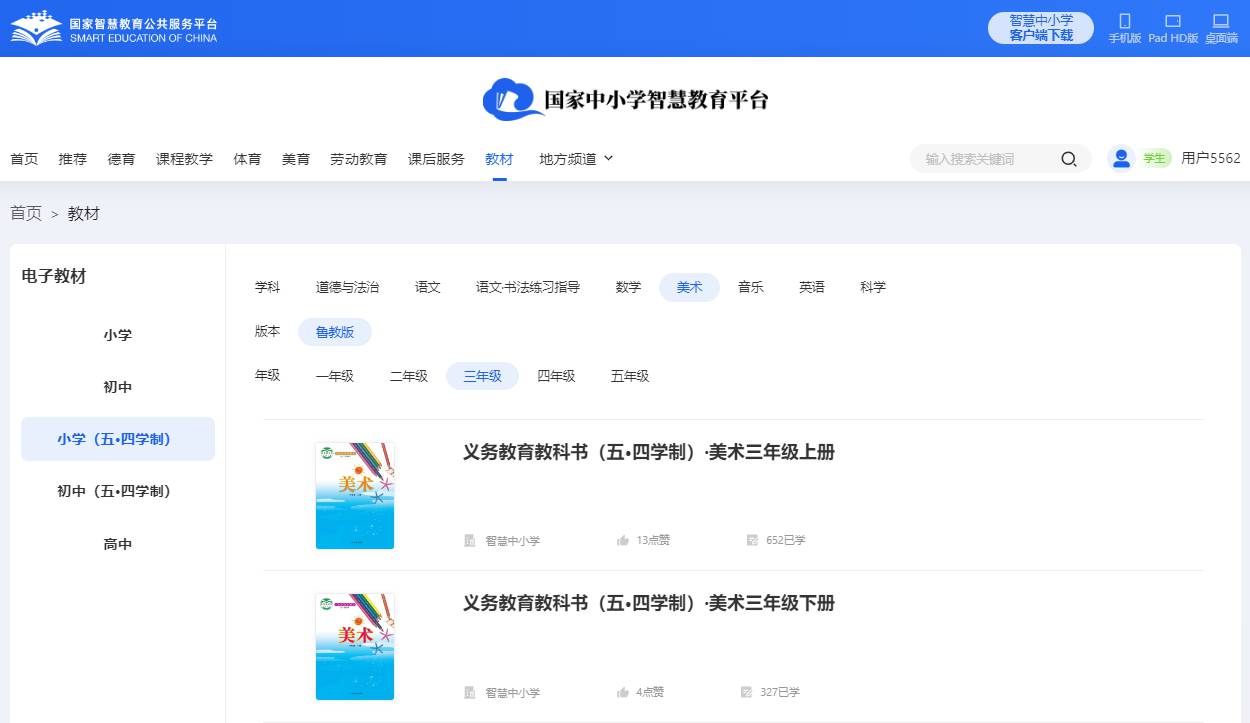
Task: Filter subject by 英语
Action: coord(812,287)
